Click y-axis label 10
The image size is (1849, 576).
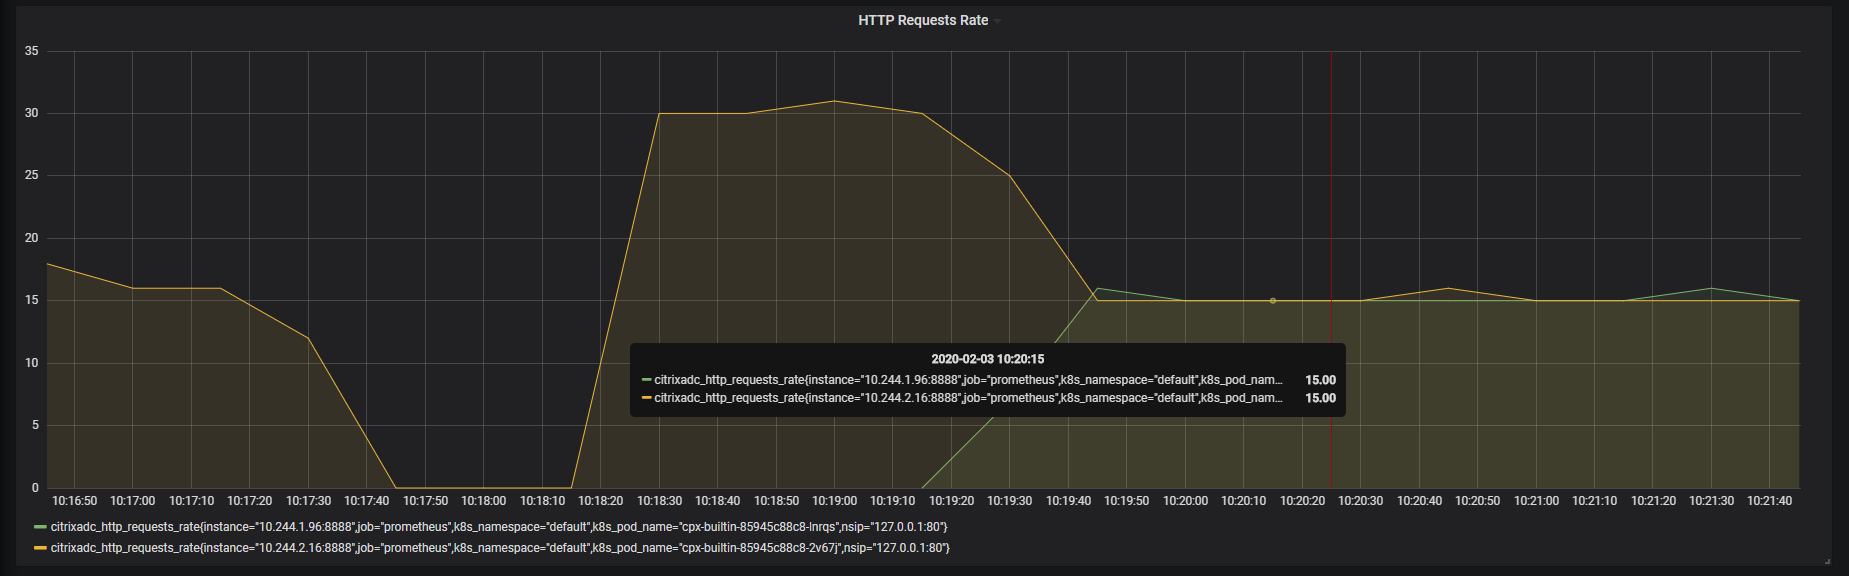[x=32, y=363]
